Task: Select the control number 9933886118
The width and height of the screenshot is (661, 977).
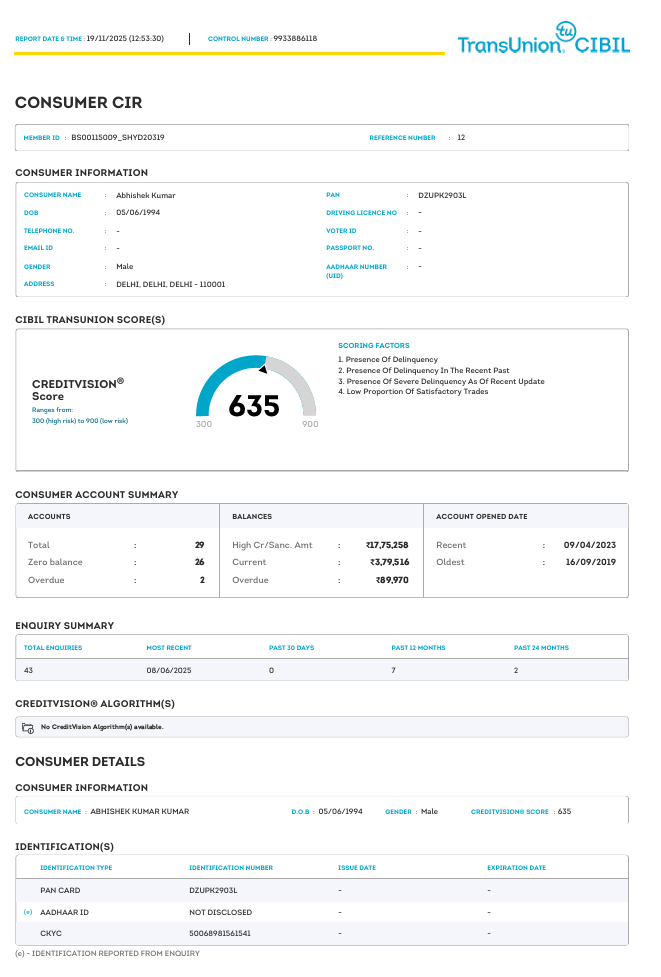Action: pos(295,39)
